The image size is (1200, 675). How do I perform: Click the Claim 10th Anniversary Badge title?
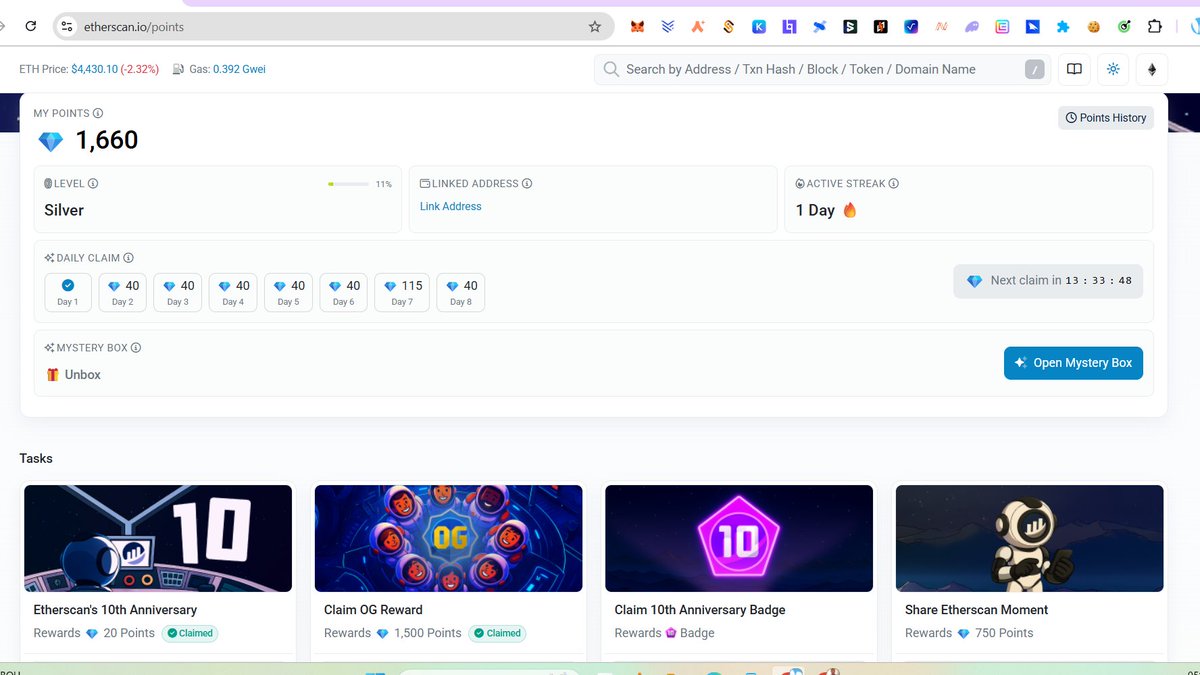pyautogui.click(x=700, y=610)
